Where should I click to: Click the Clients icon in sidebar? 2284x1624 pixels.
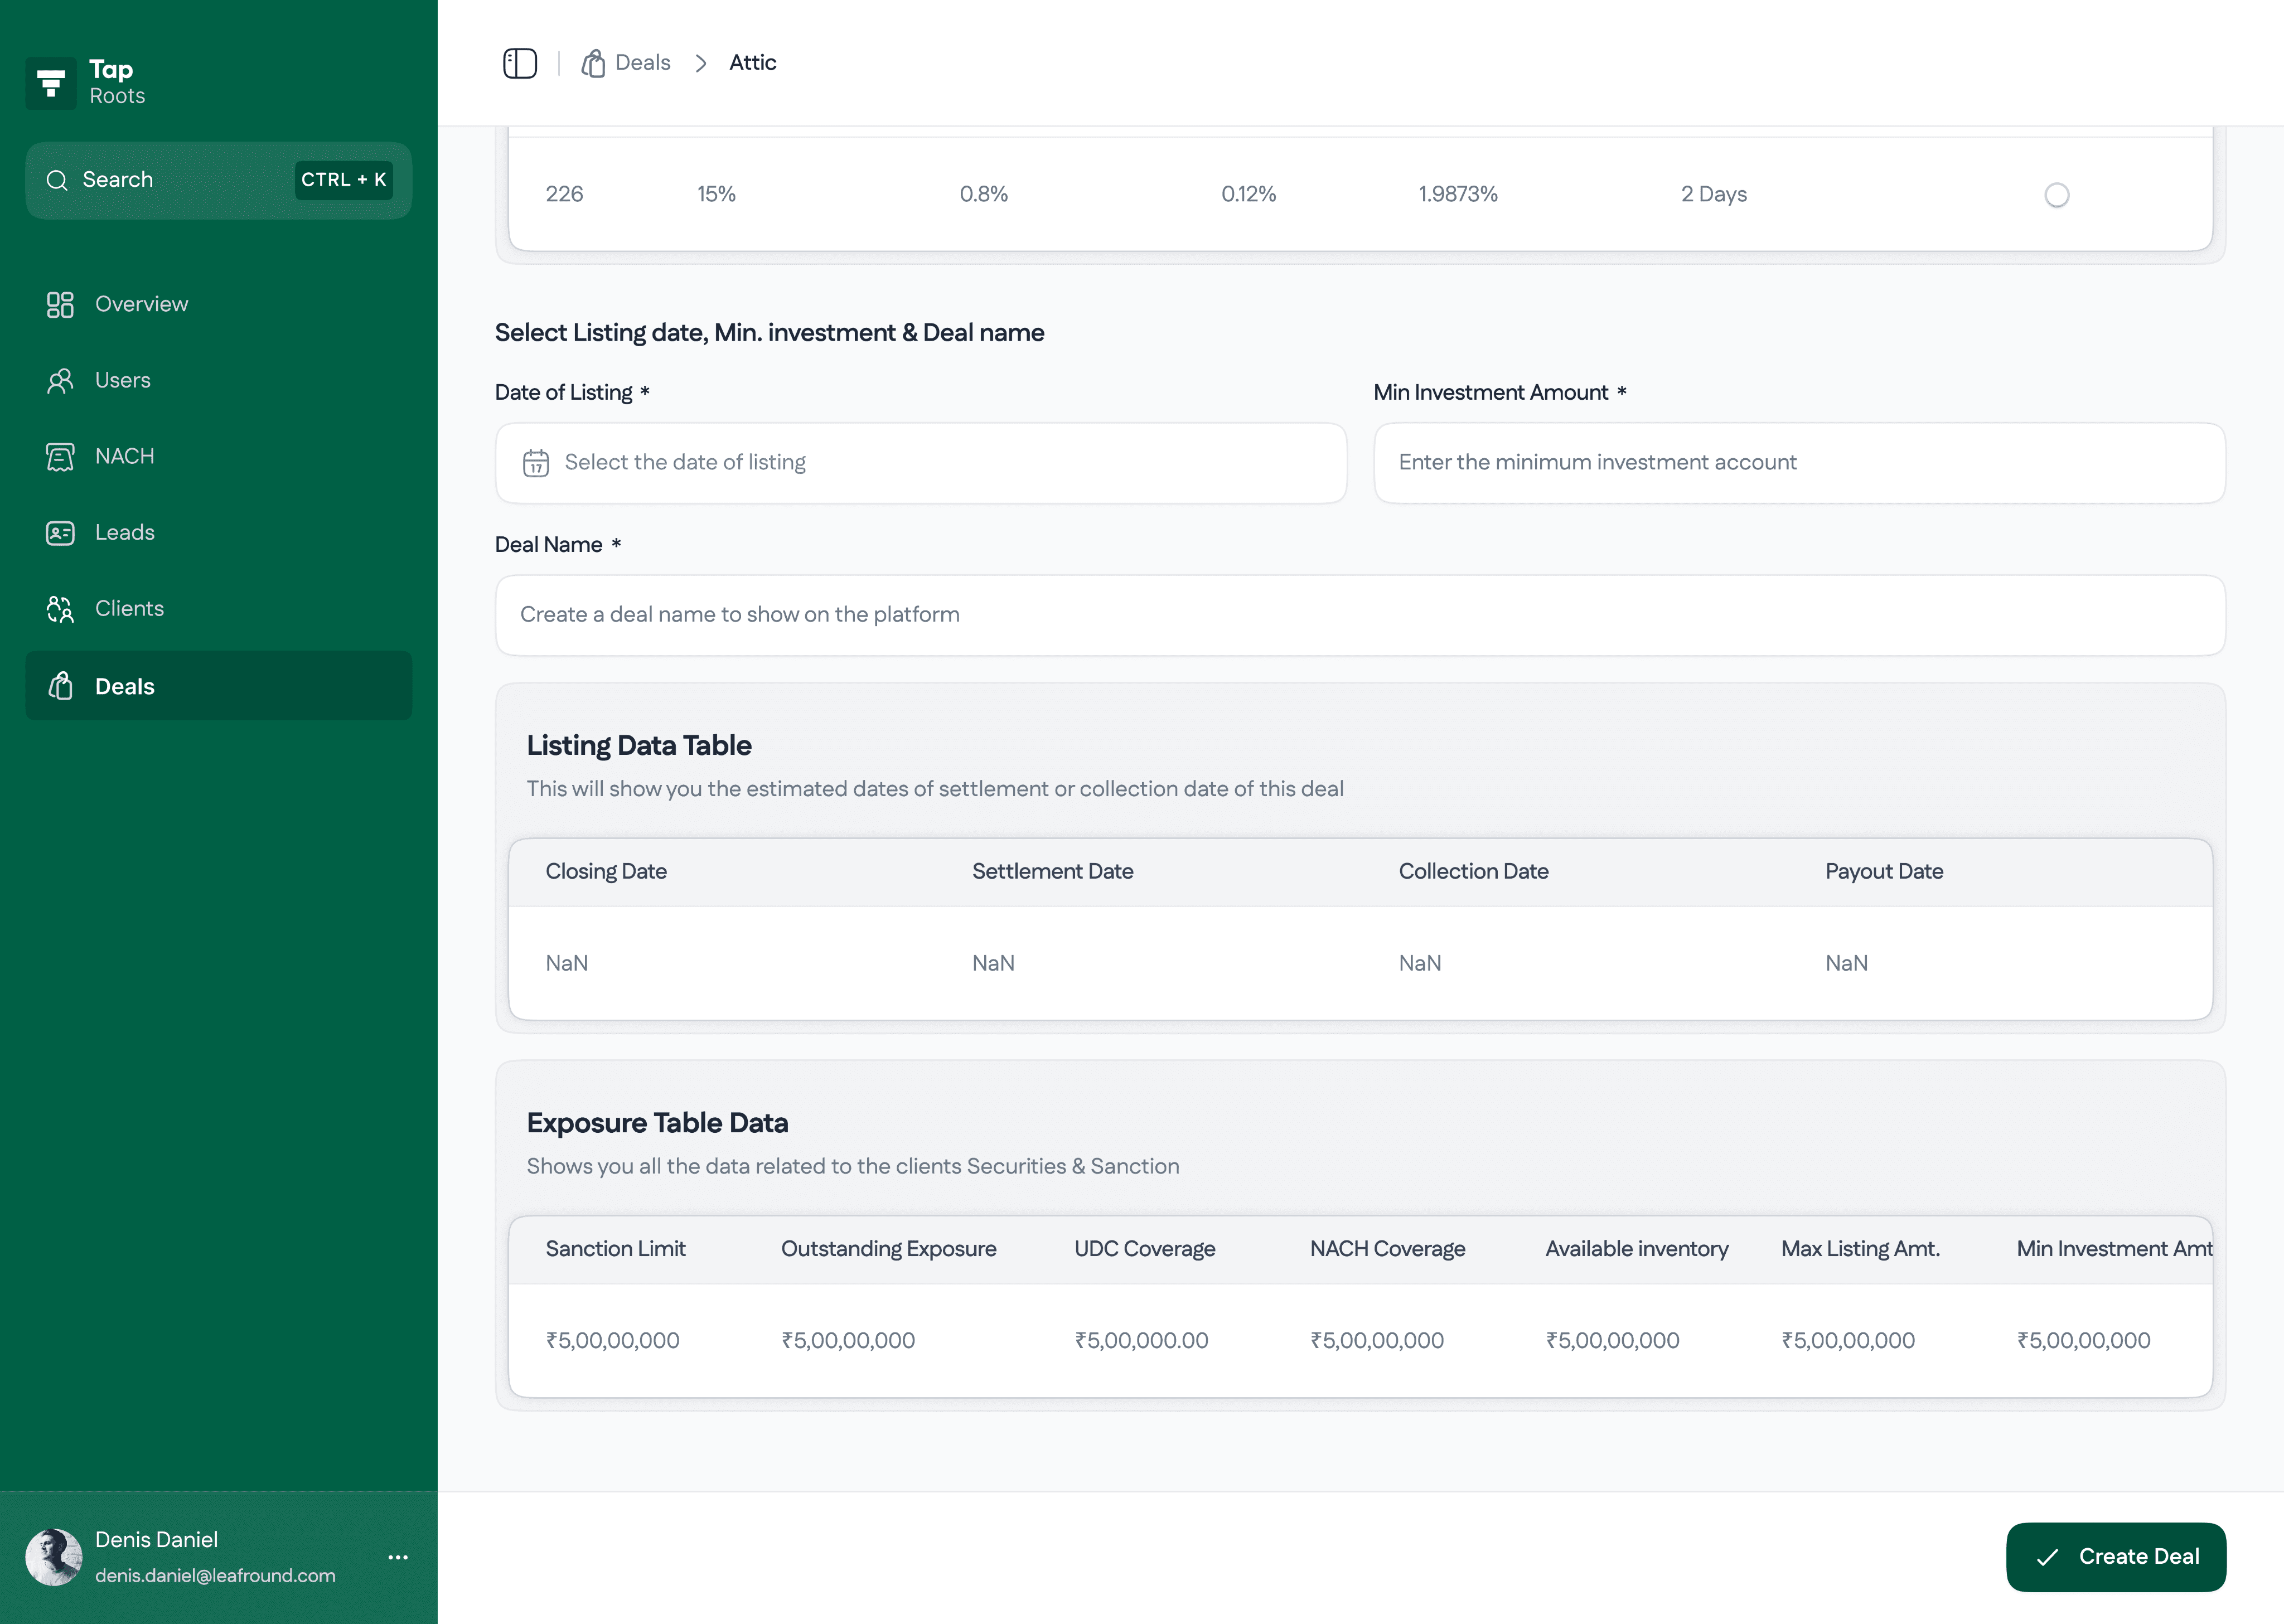60,609
